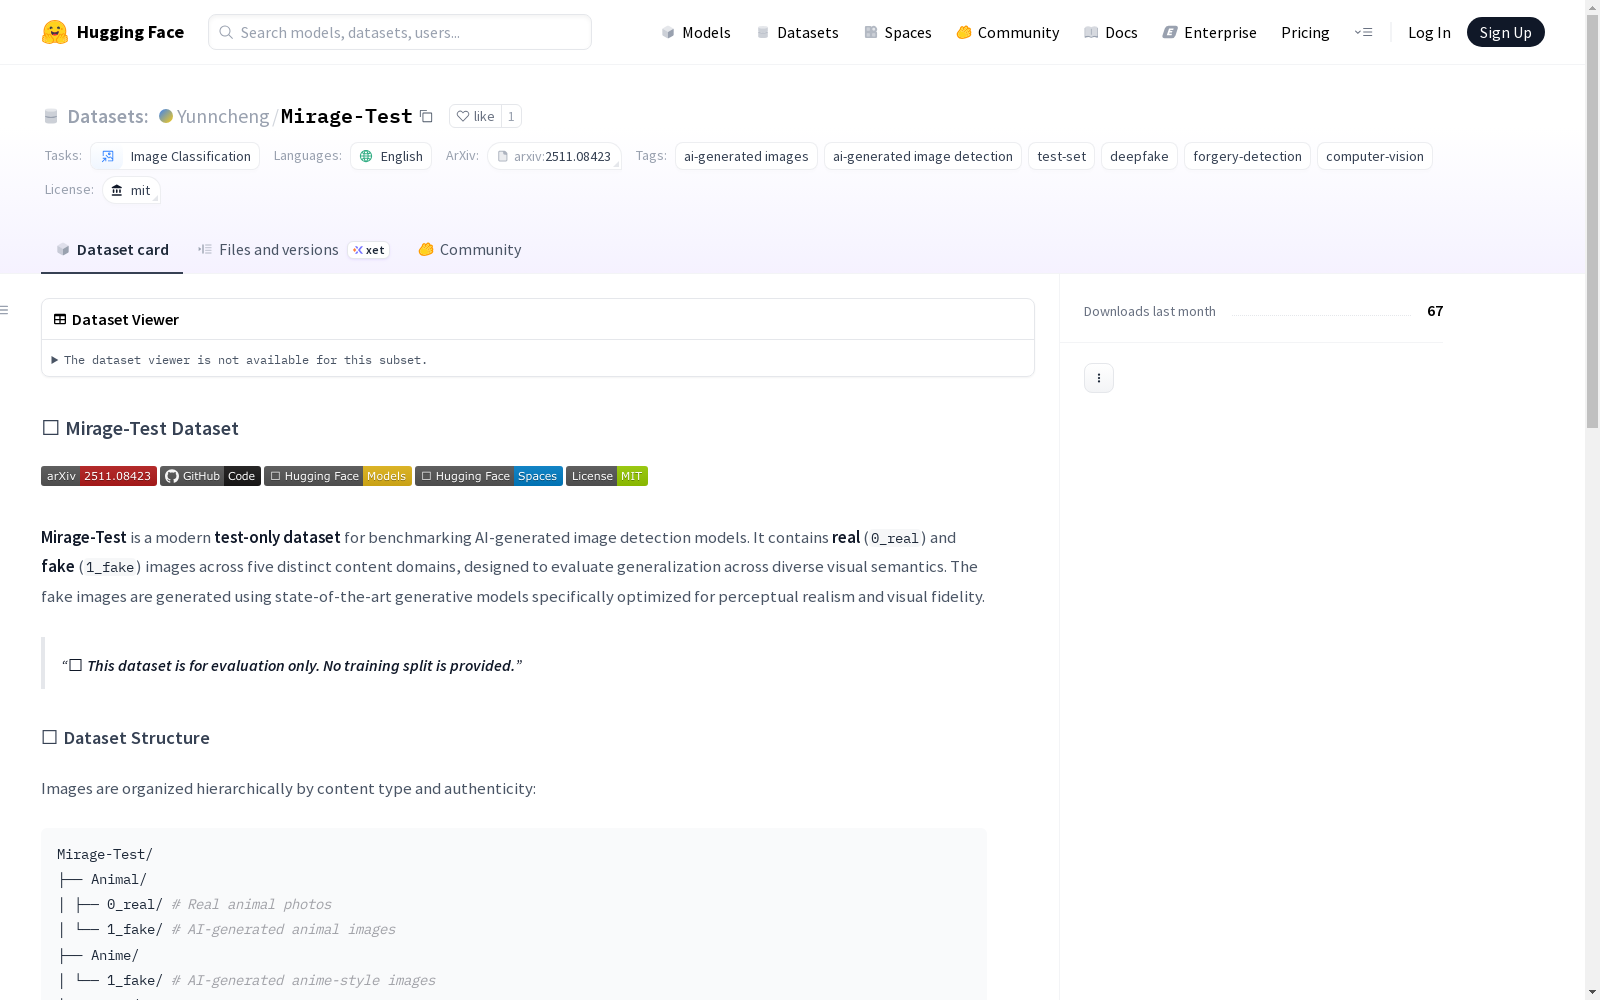Click the 0_real inline code in paragraph
This screenshot has height=1000, width=1600.
point(894,538)
